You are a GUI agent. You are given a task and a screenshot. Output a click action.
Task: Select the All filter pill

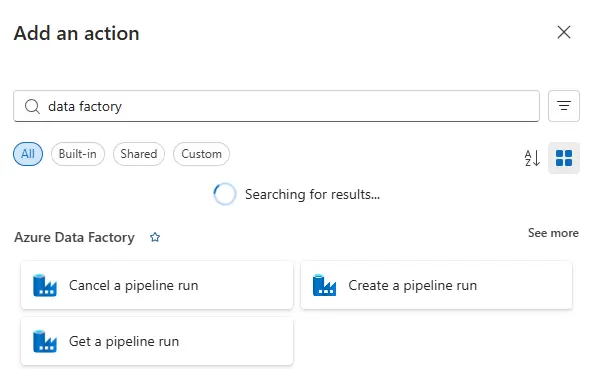tap(28, 154)
